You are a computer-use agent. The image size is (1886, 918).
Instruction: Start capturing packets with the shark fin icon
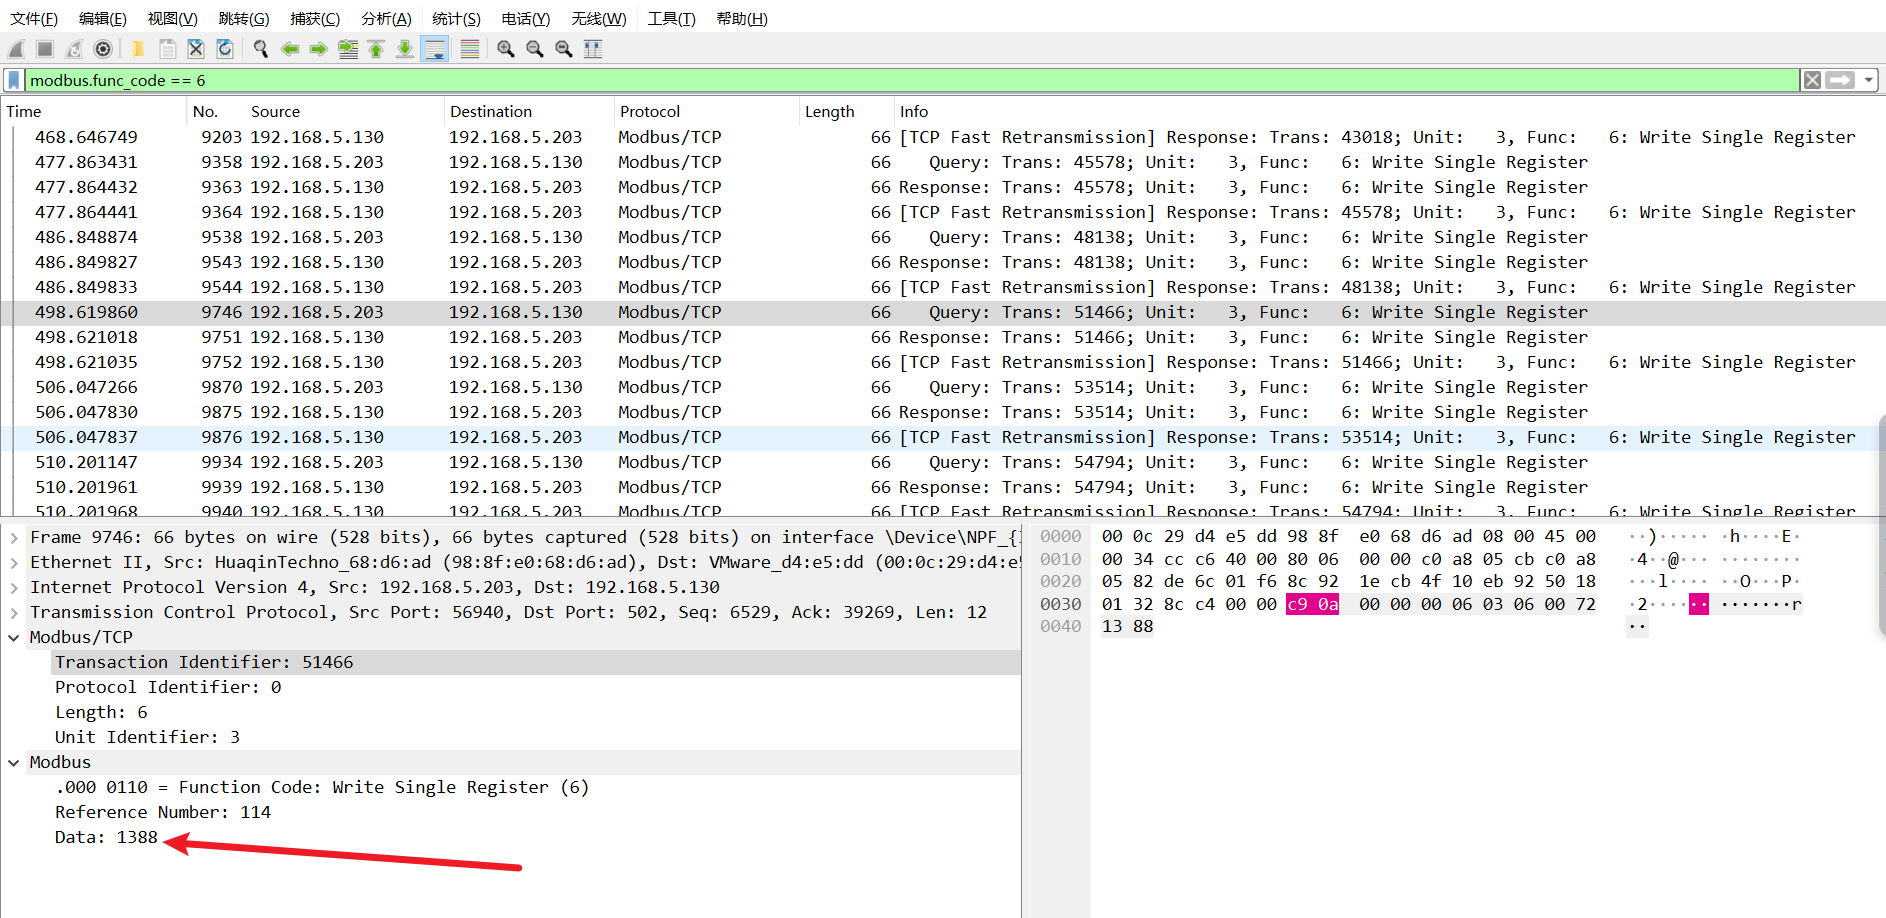(16, 49)
